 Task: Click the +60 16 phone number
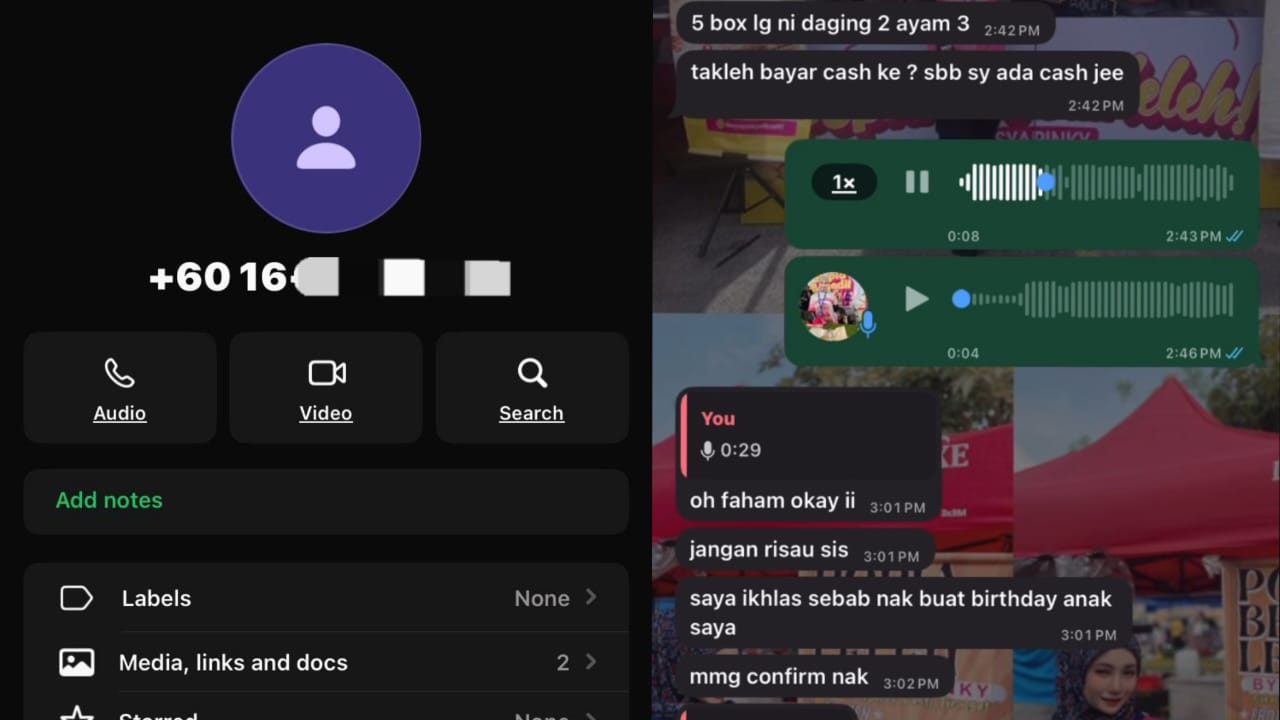[x=329, y=277]
